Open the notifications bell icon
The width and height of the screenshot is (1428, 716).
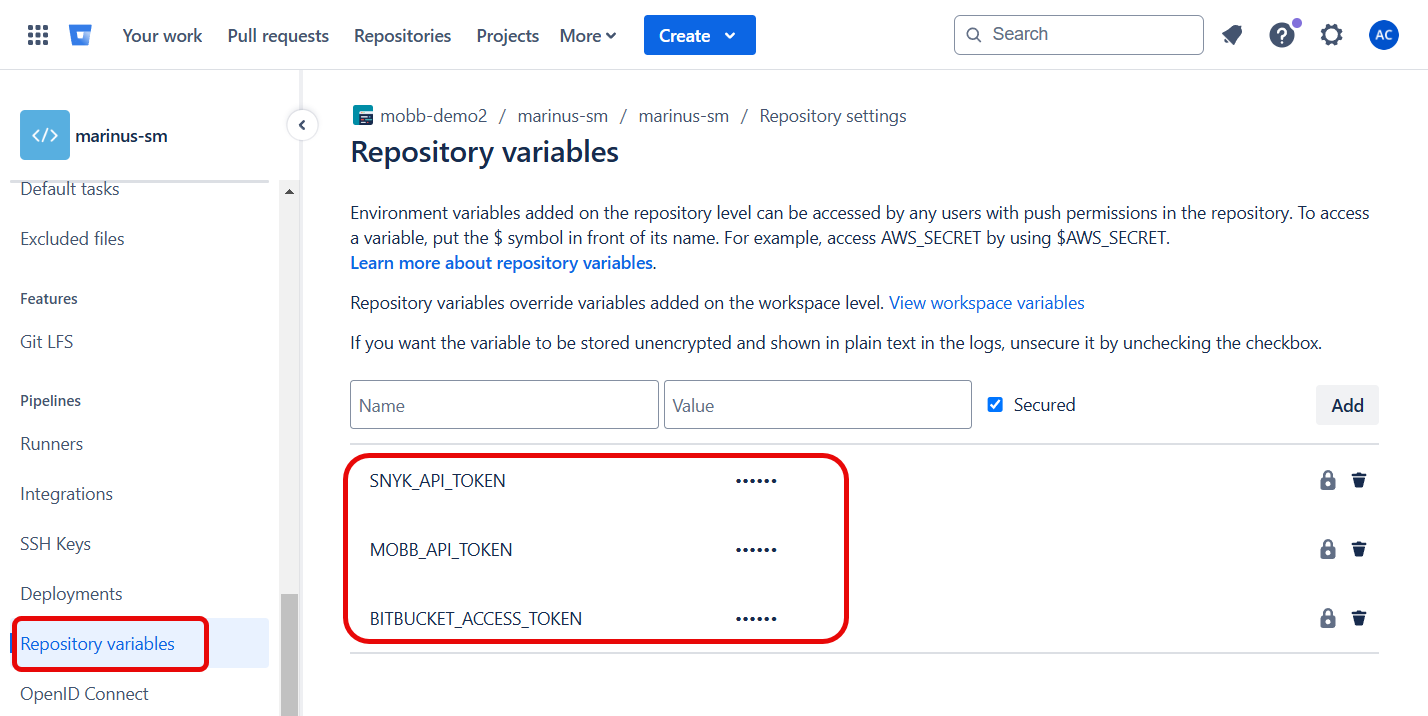[1232, 36]
